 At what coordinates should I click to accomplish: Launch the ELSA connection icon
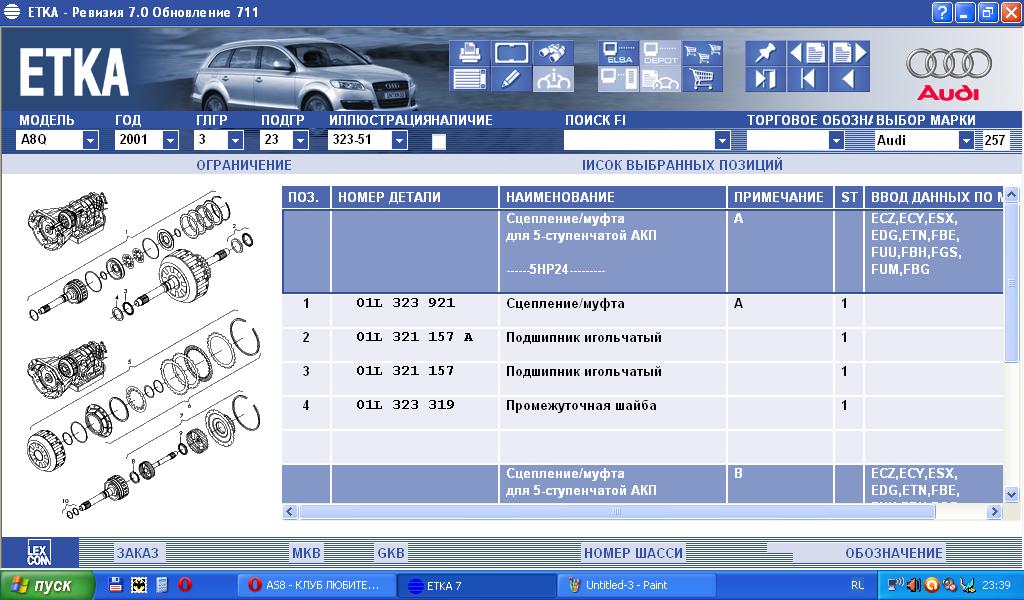click(x=617, y=53)
